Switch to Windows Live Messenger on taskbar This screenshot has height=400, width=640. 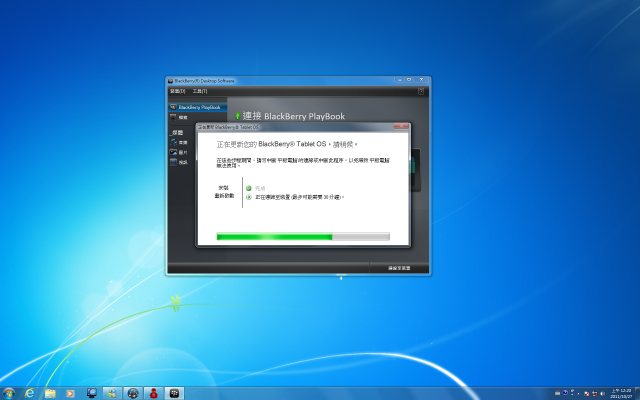pyautogui.click(x=112, y=393)
